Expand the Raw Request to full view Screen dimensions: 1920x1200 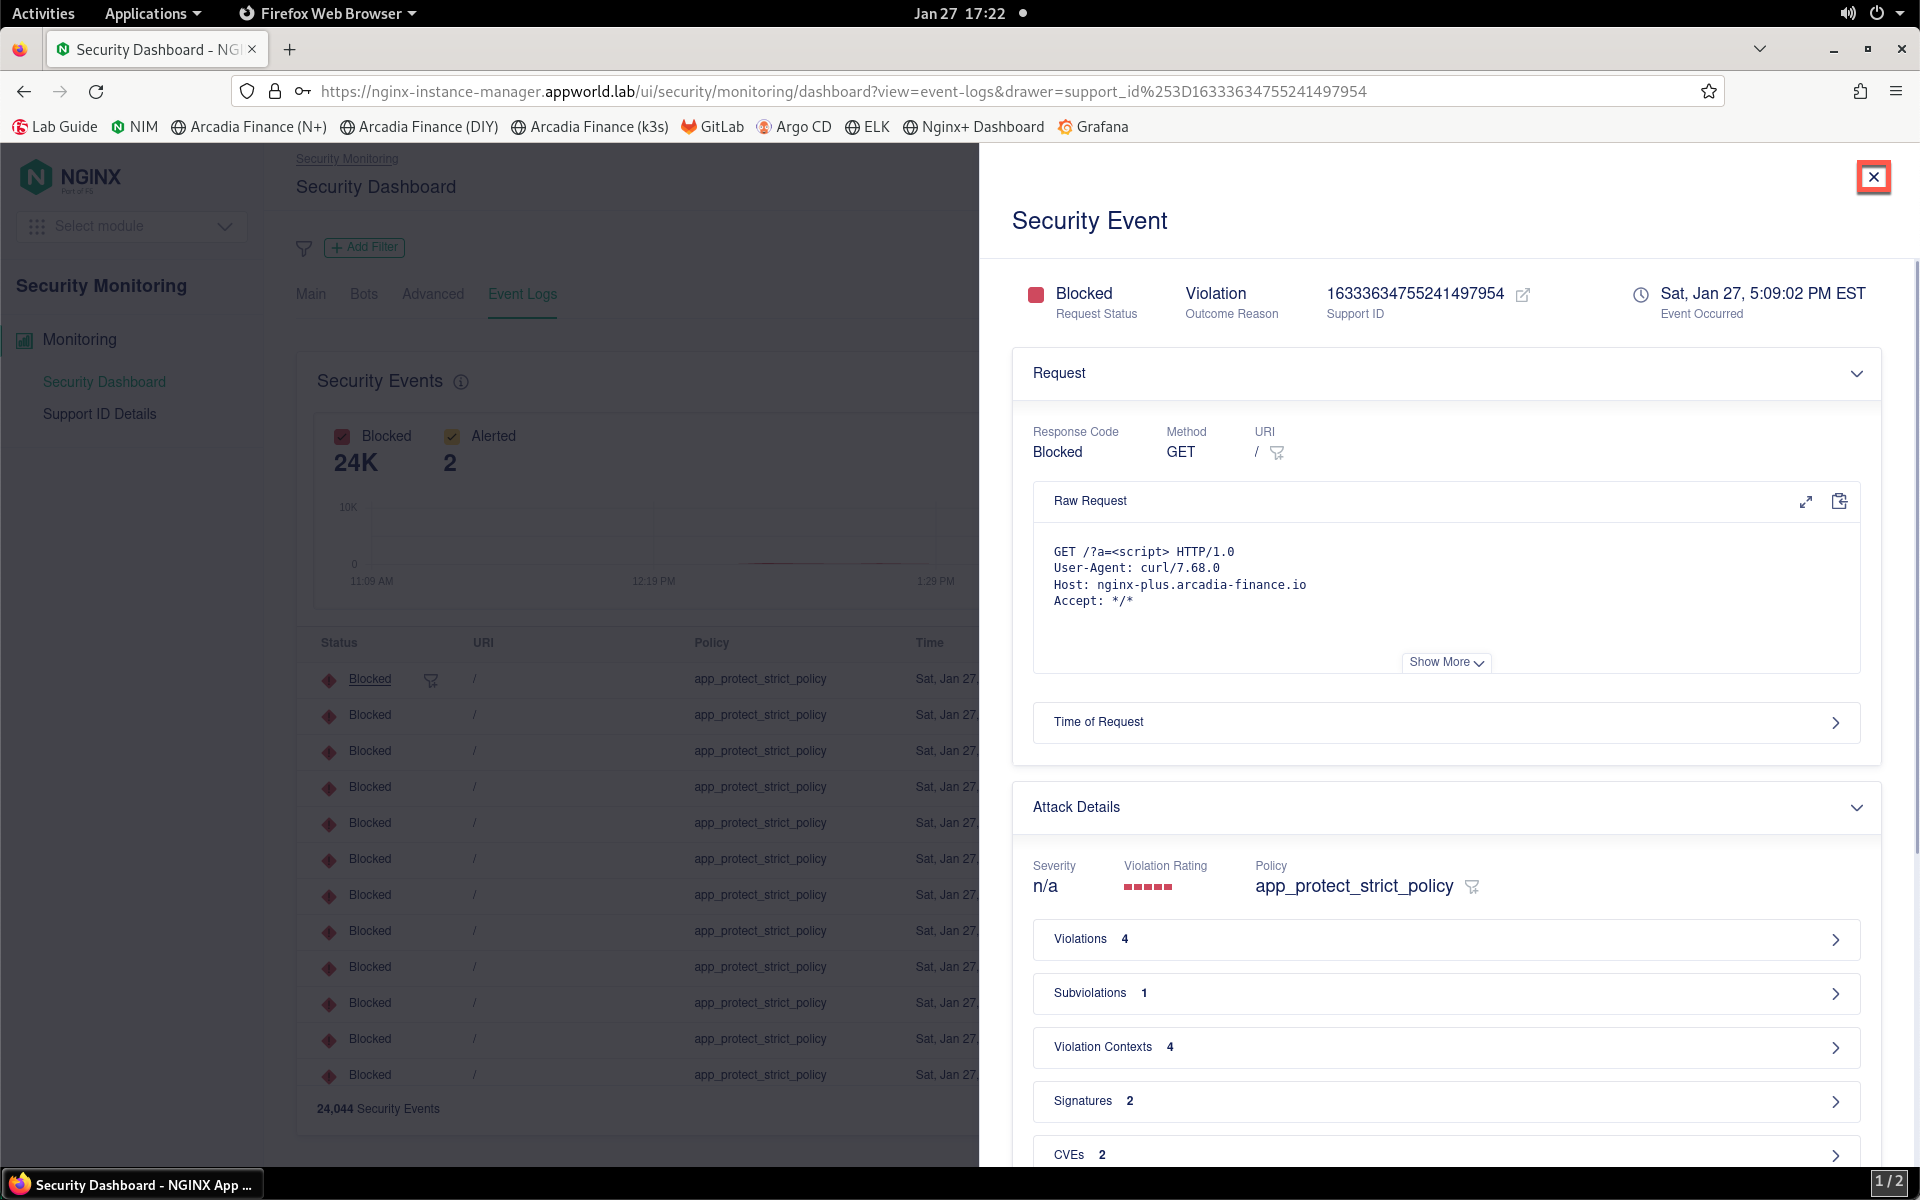click(1806, 502)
